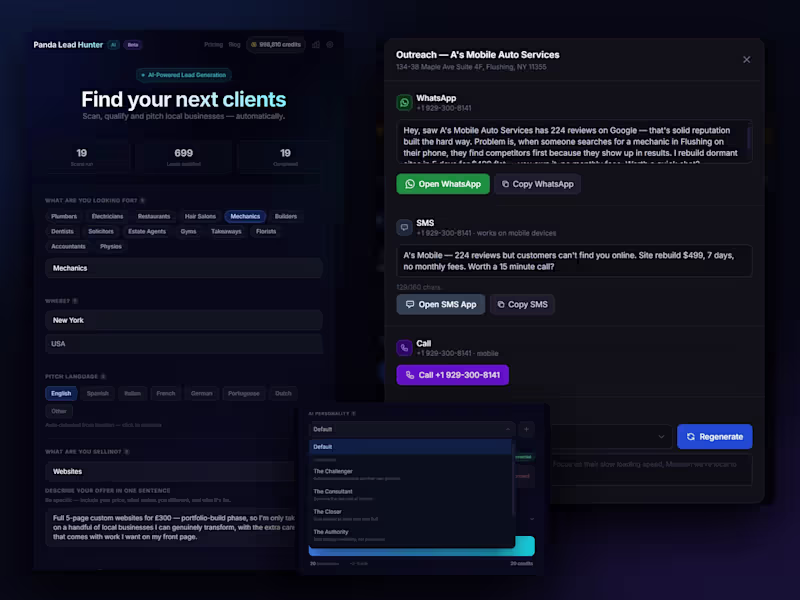Select 'The Challenger' personality option
Screen dimensions: 800x600
(x=411, y=474)
